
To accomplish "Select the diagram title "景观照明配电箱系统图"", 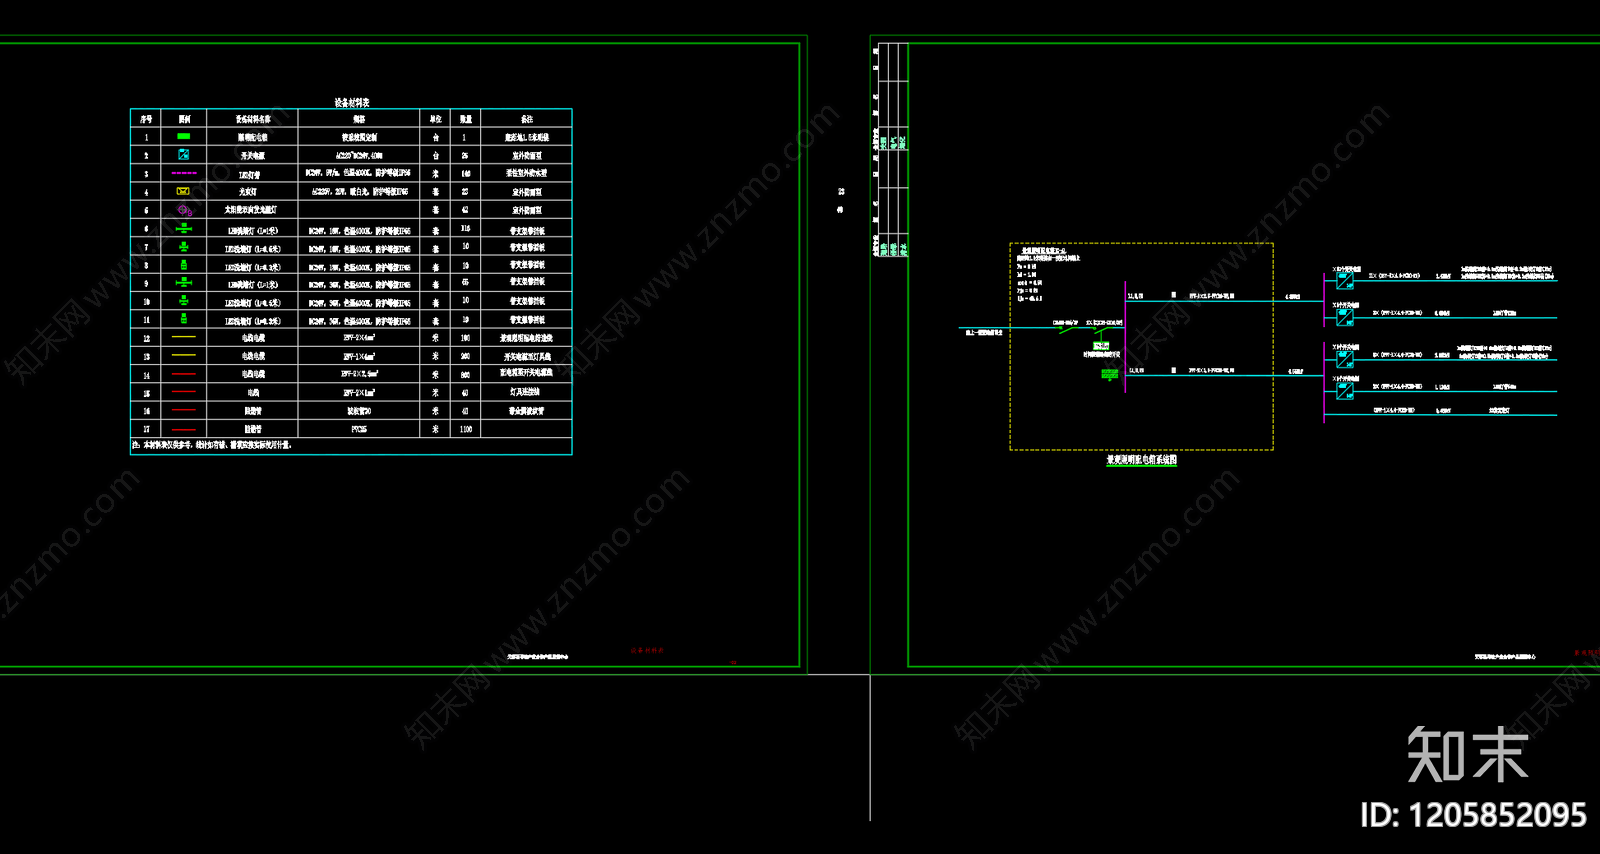I will click(x=1141, y=460).
